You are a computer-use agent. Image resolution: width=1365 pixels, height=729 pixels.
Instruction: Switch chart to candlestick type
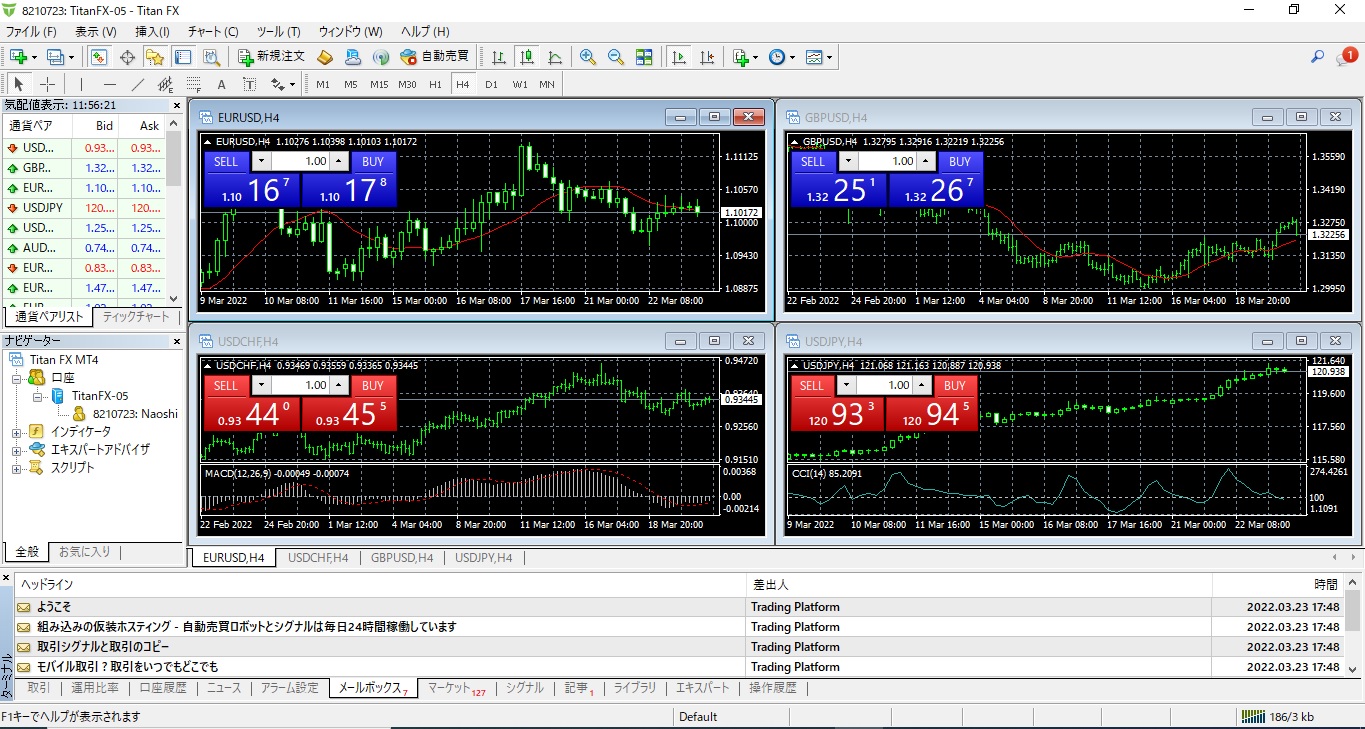click(x=526, y=57)
